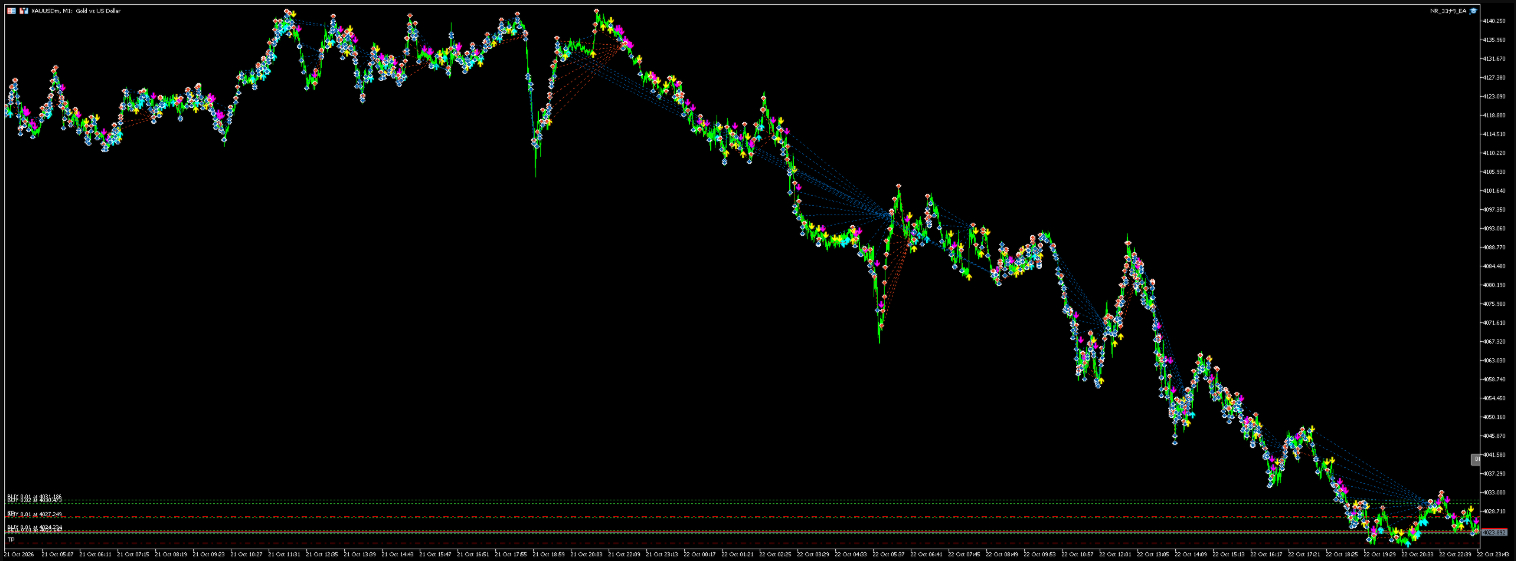Open the Depth of Market icon

pyautogui.click(x=24, y=11)
